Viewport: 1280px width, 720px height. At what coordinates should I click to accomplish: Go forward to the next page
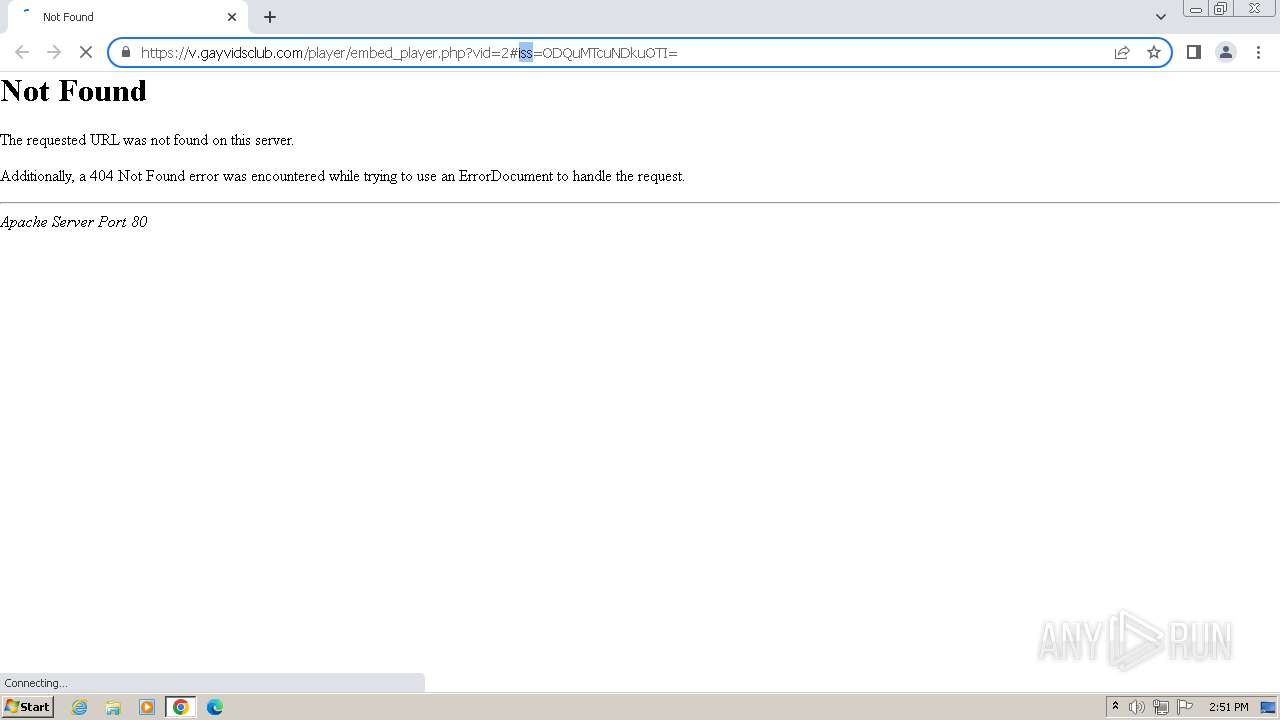54,52
